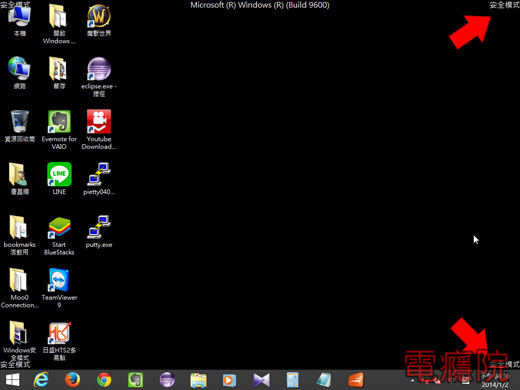Launch the World of Warcraft shortcut
The width and height of the screenshot is (520, 390).
tap(99, 21)
